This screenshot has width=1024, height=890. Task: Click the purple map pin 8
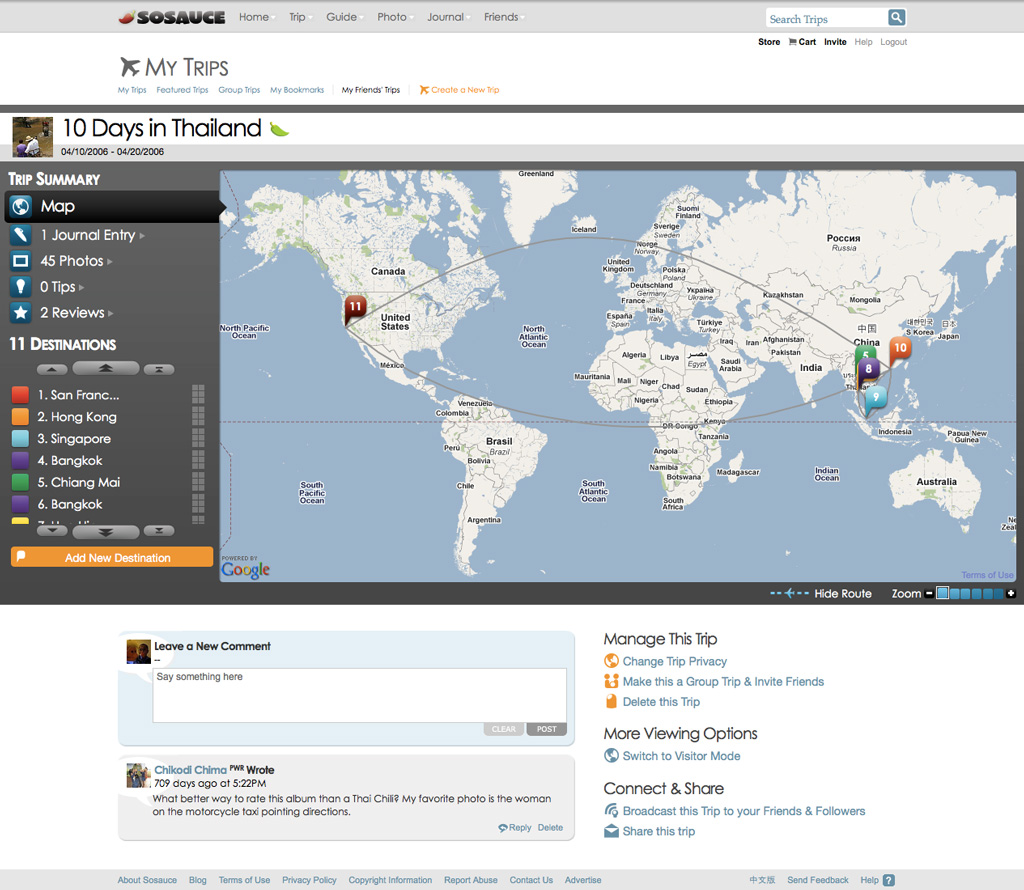869,370
